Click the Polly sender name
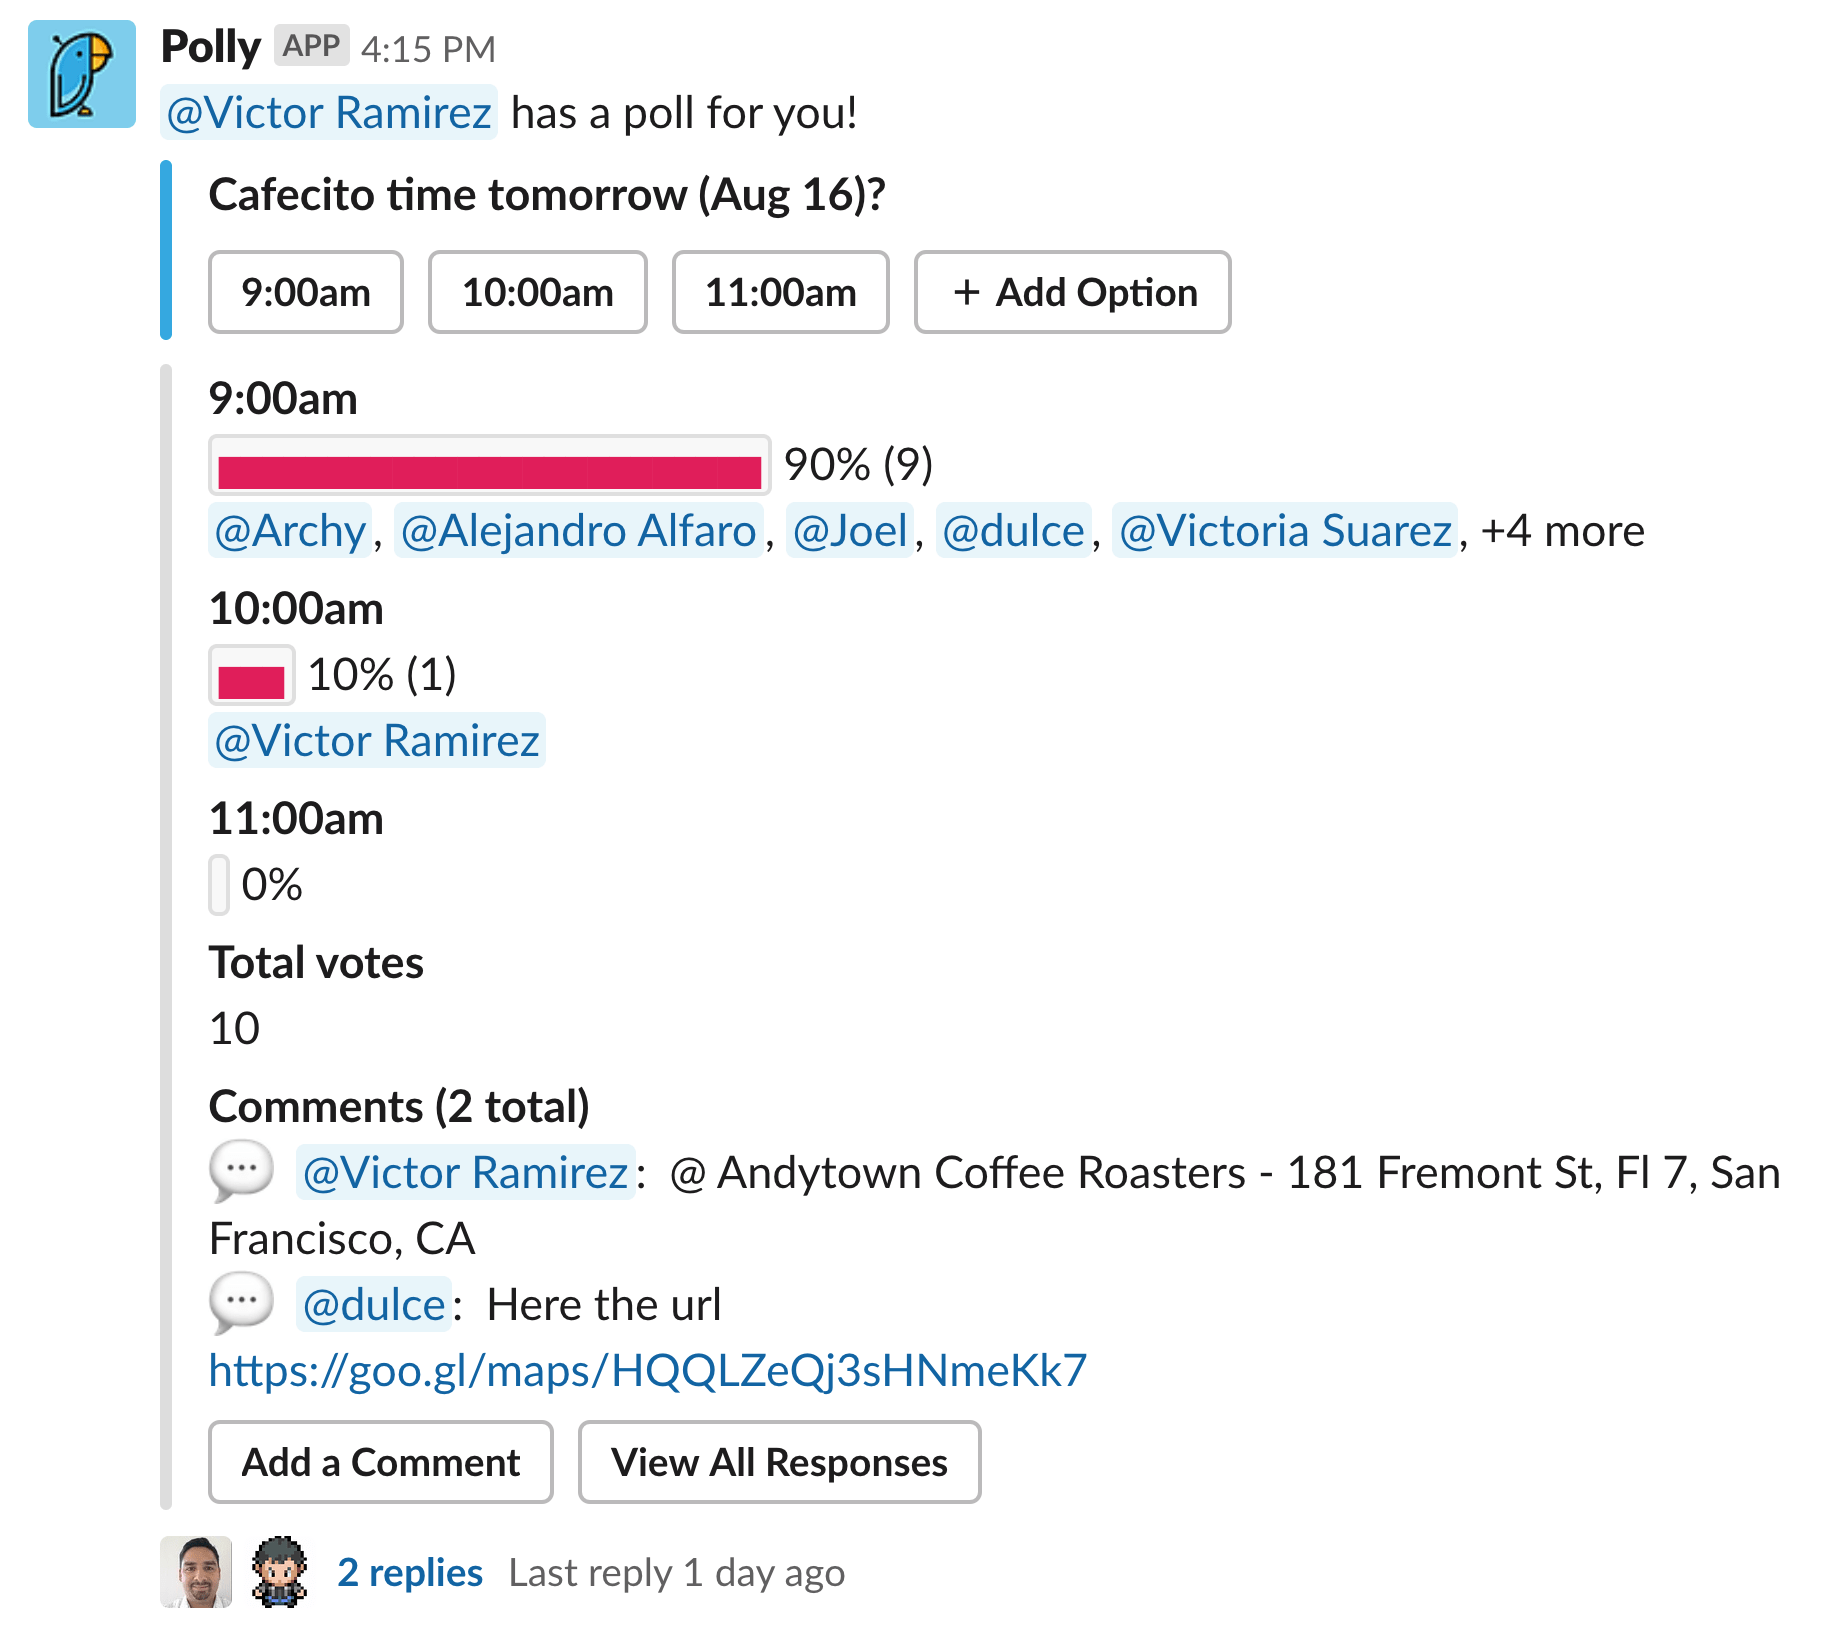This screenshot has height=1636, width=1828. tap(211, 47)
